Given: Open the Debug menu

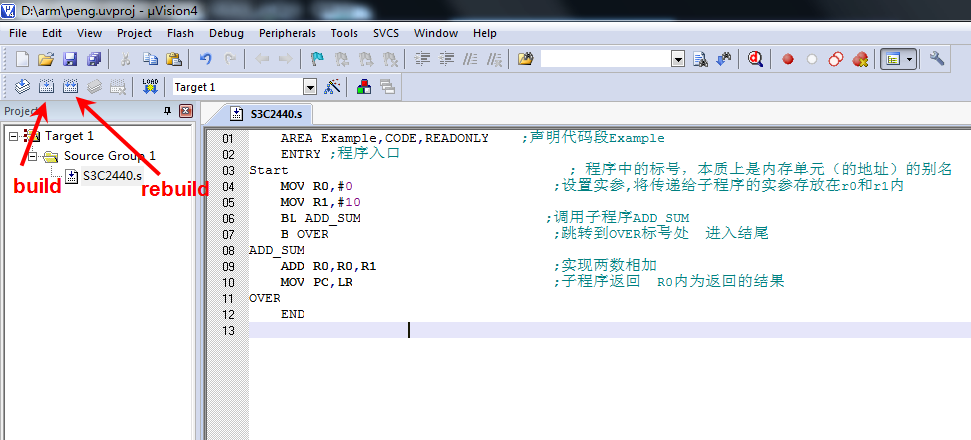Looking at the screenshot, I should click(x=226, y=33).
